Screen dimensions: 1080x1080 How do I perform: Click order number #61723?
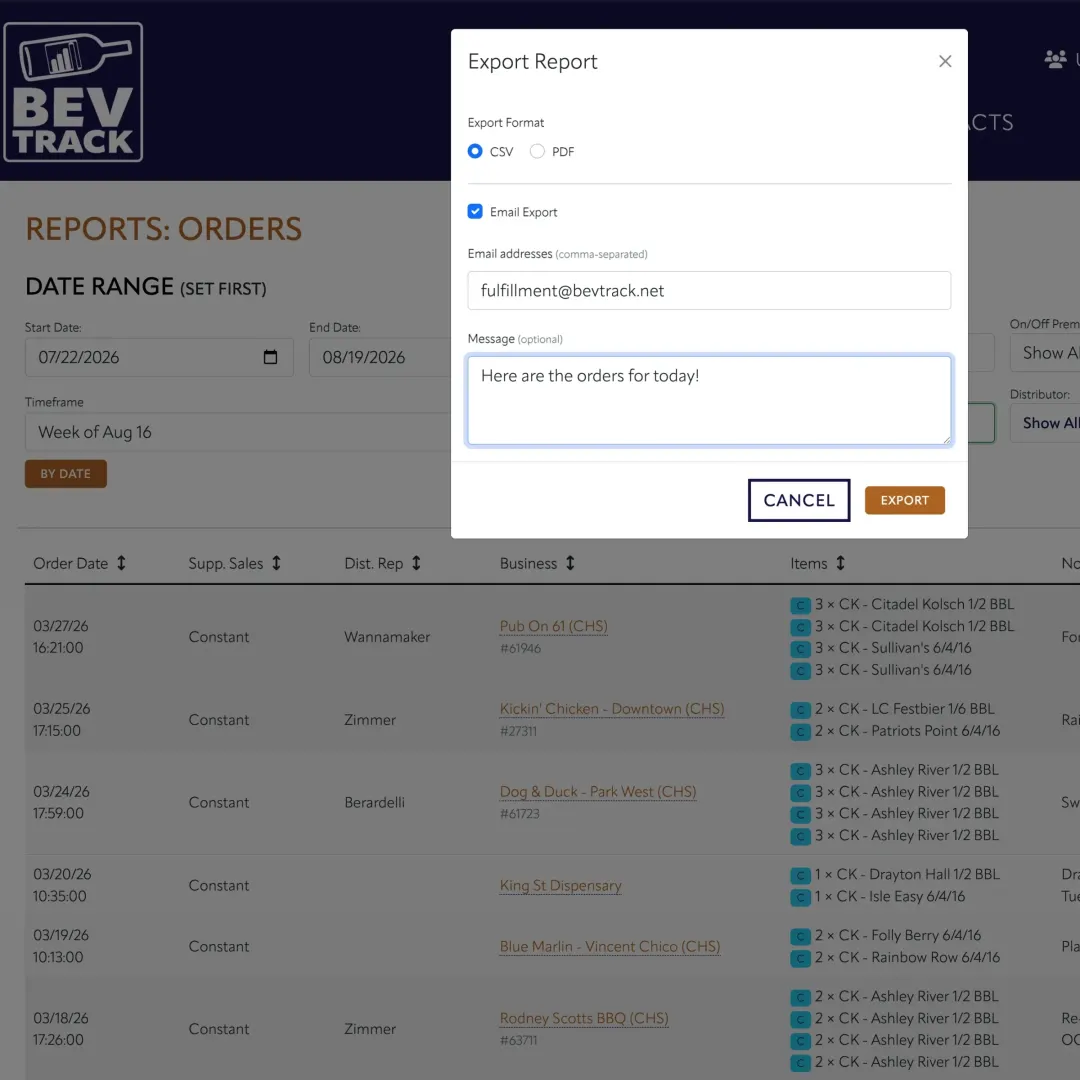(x=519, y=813)
